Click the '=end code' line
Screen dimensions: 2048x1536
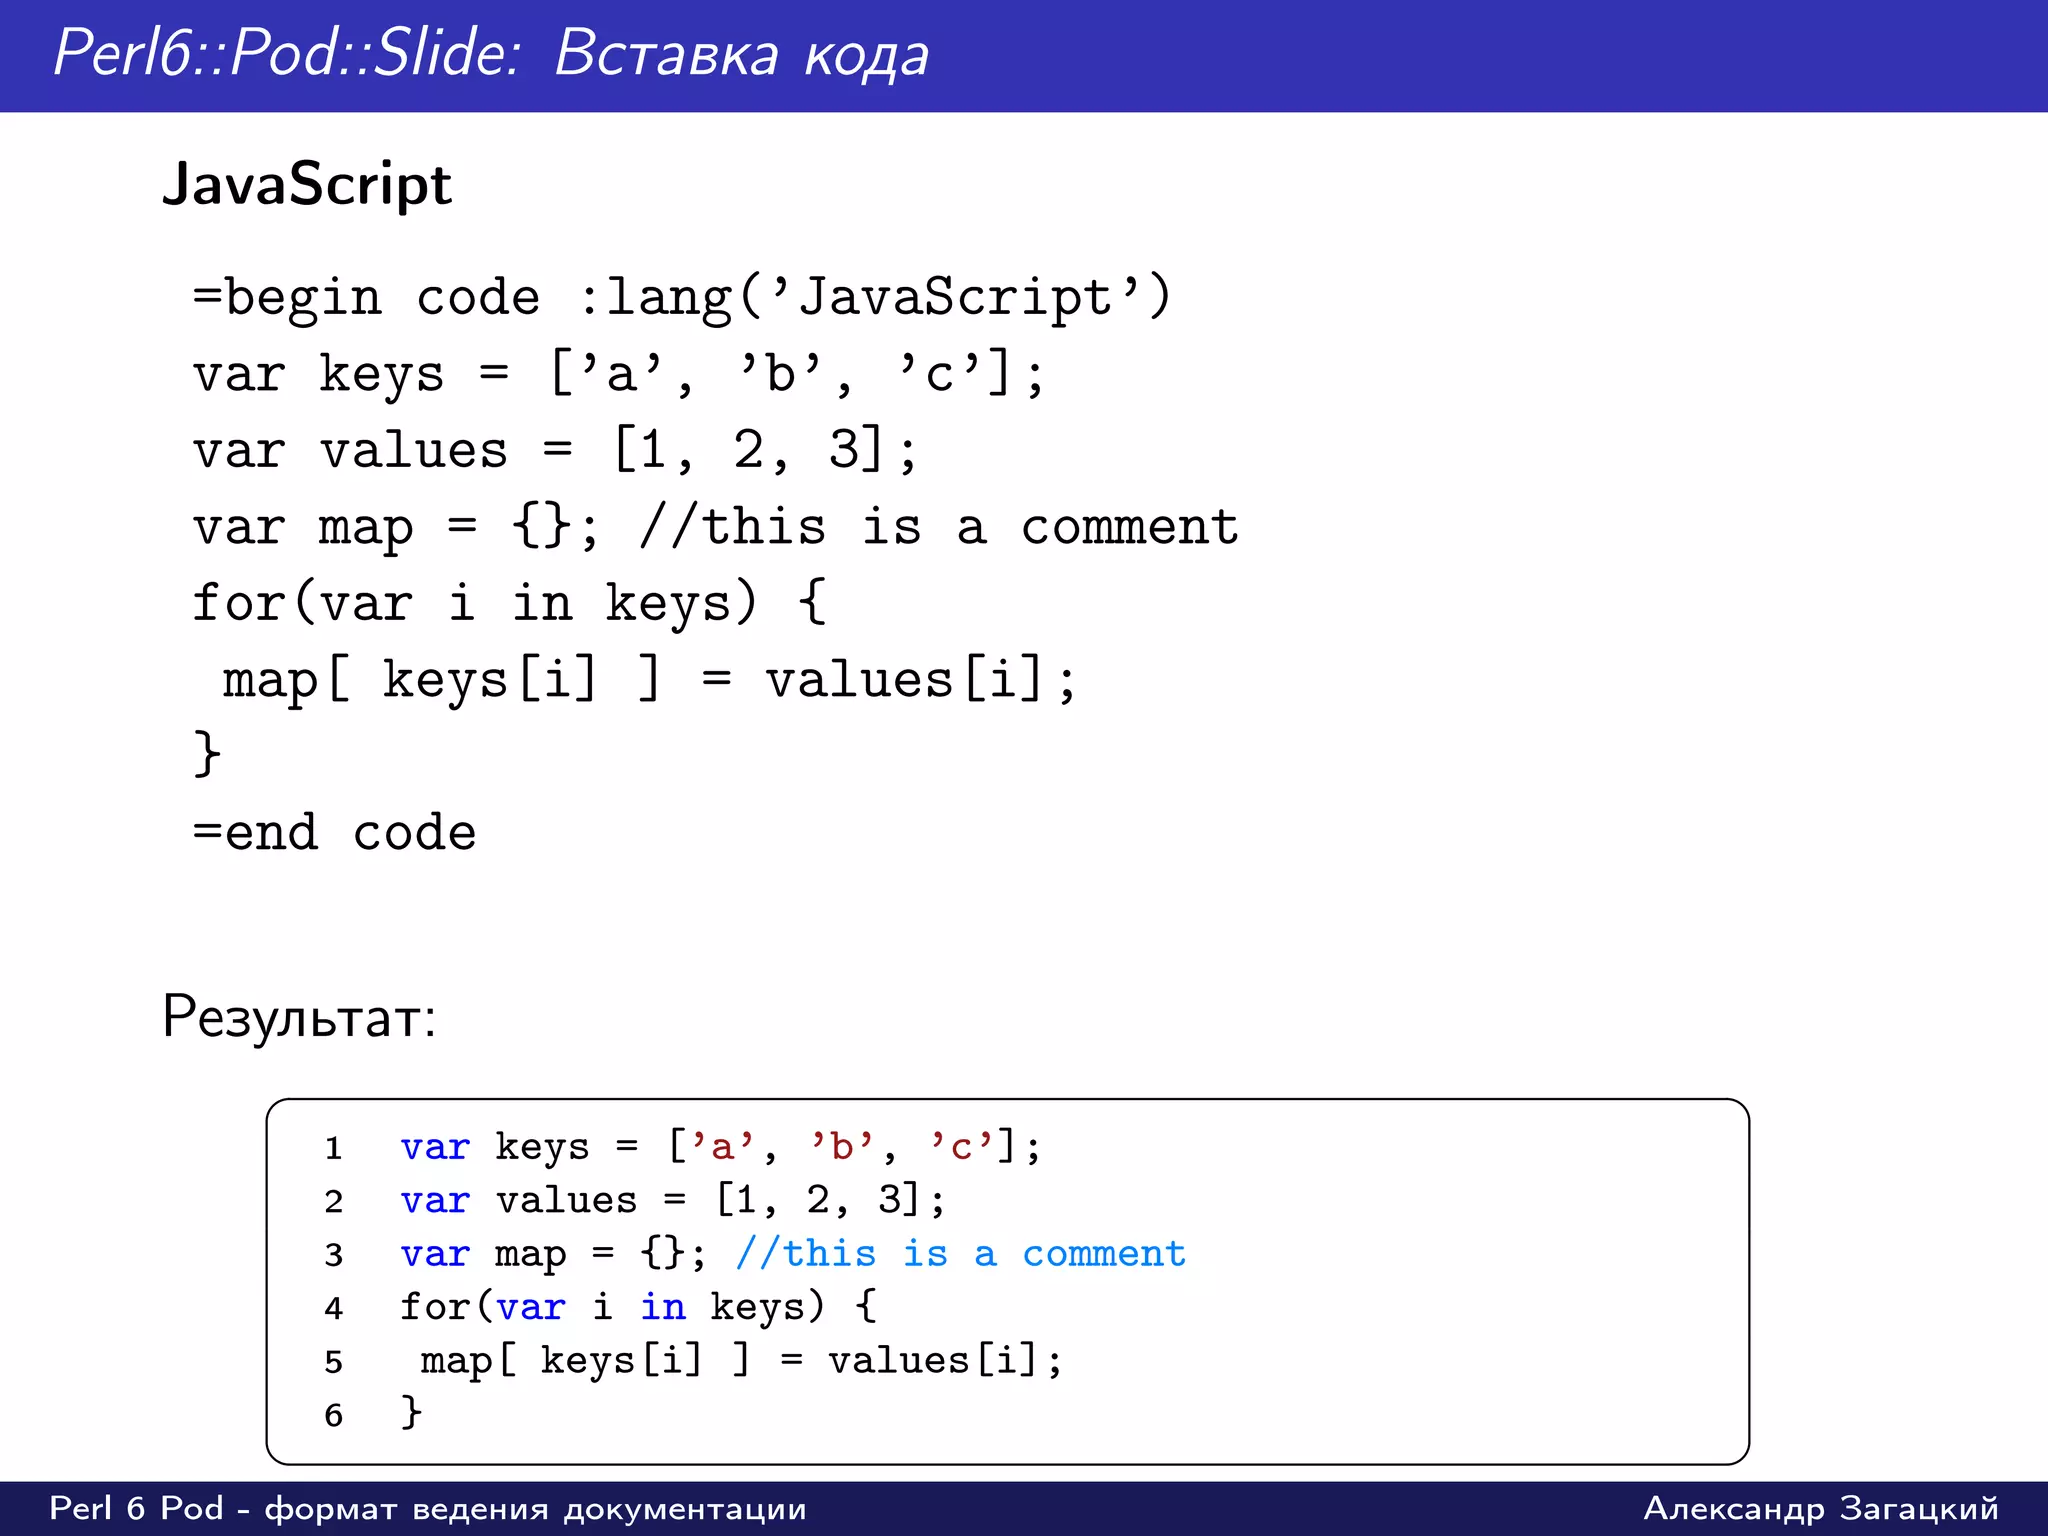click(334, 833)
